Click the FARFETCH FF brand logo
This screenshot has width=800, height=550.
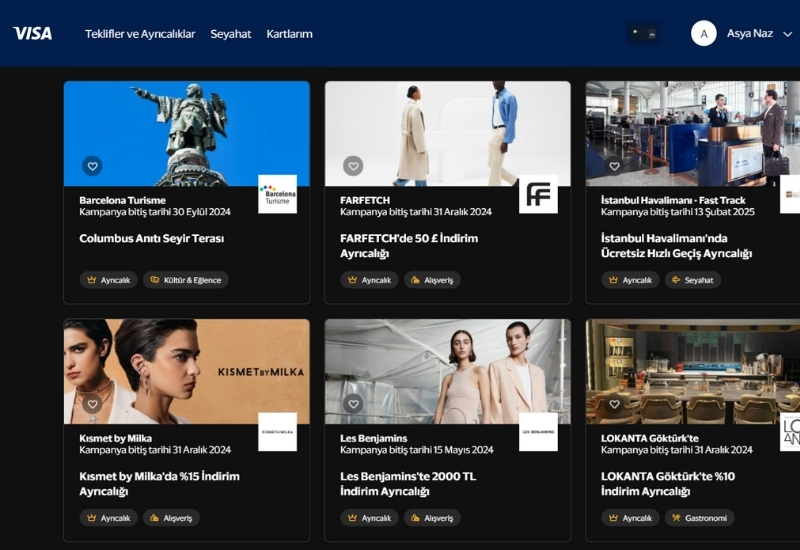coord(538,194)
